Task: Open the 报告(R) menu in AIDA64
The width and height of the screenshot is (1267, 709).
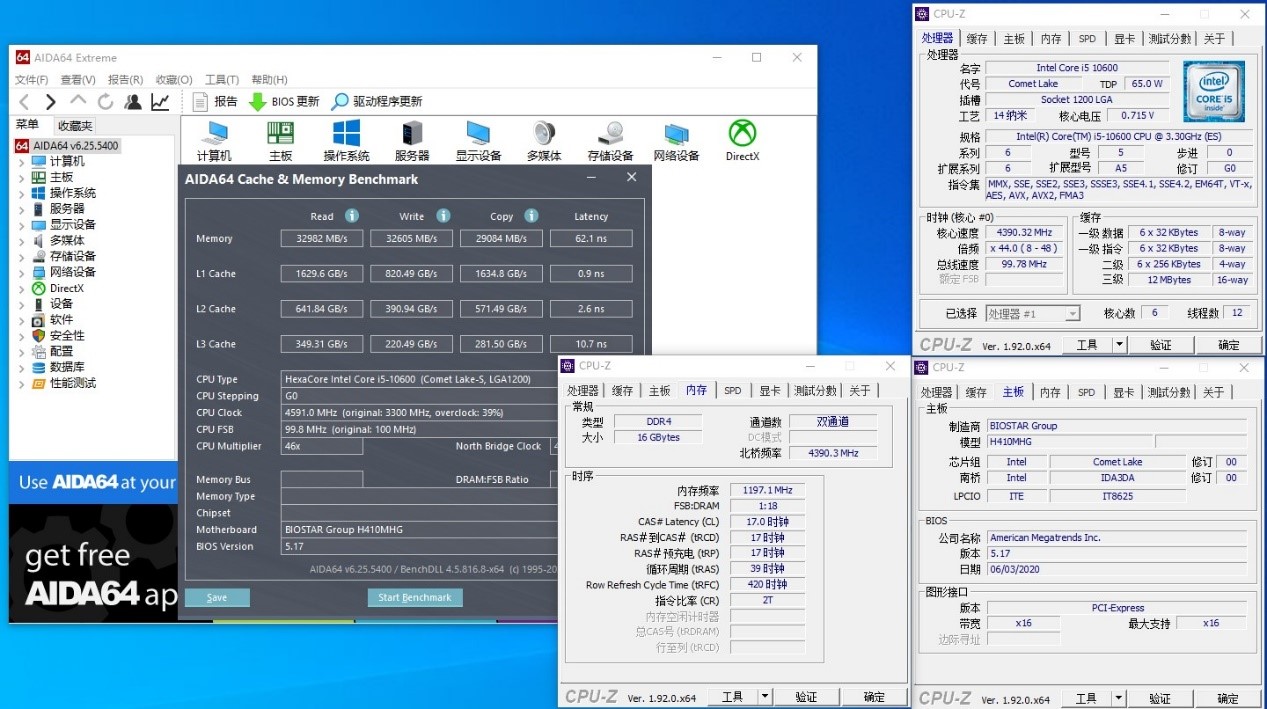Action: pyautogui.click(x=125, y=80)
